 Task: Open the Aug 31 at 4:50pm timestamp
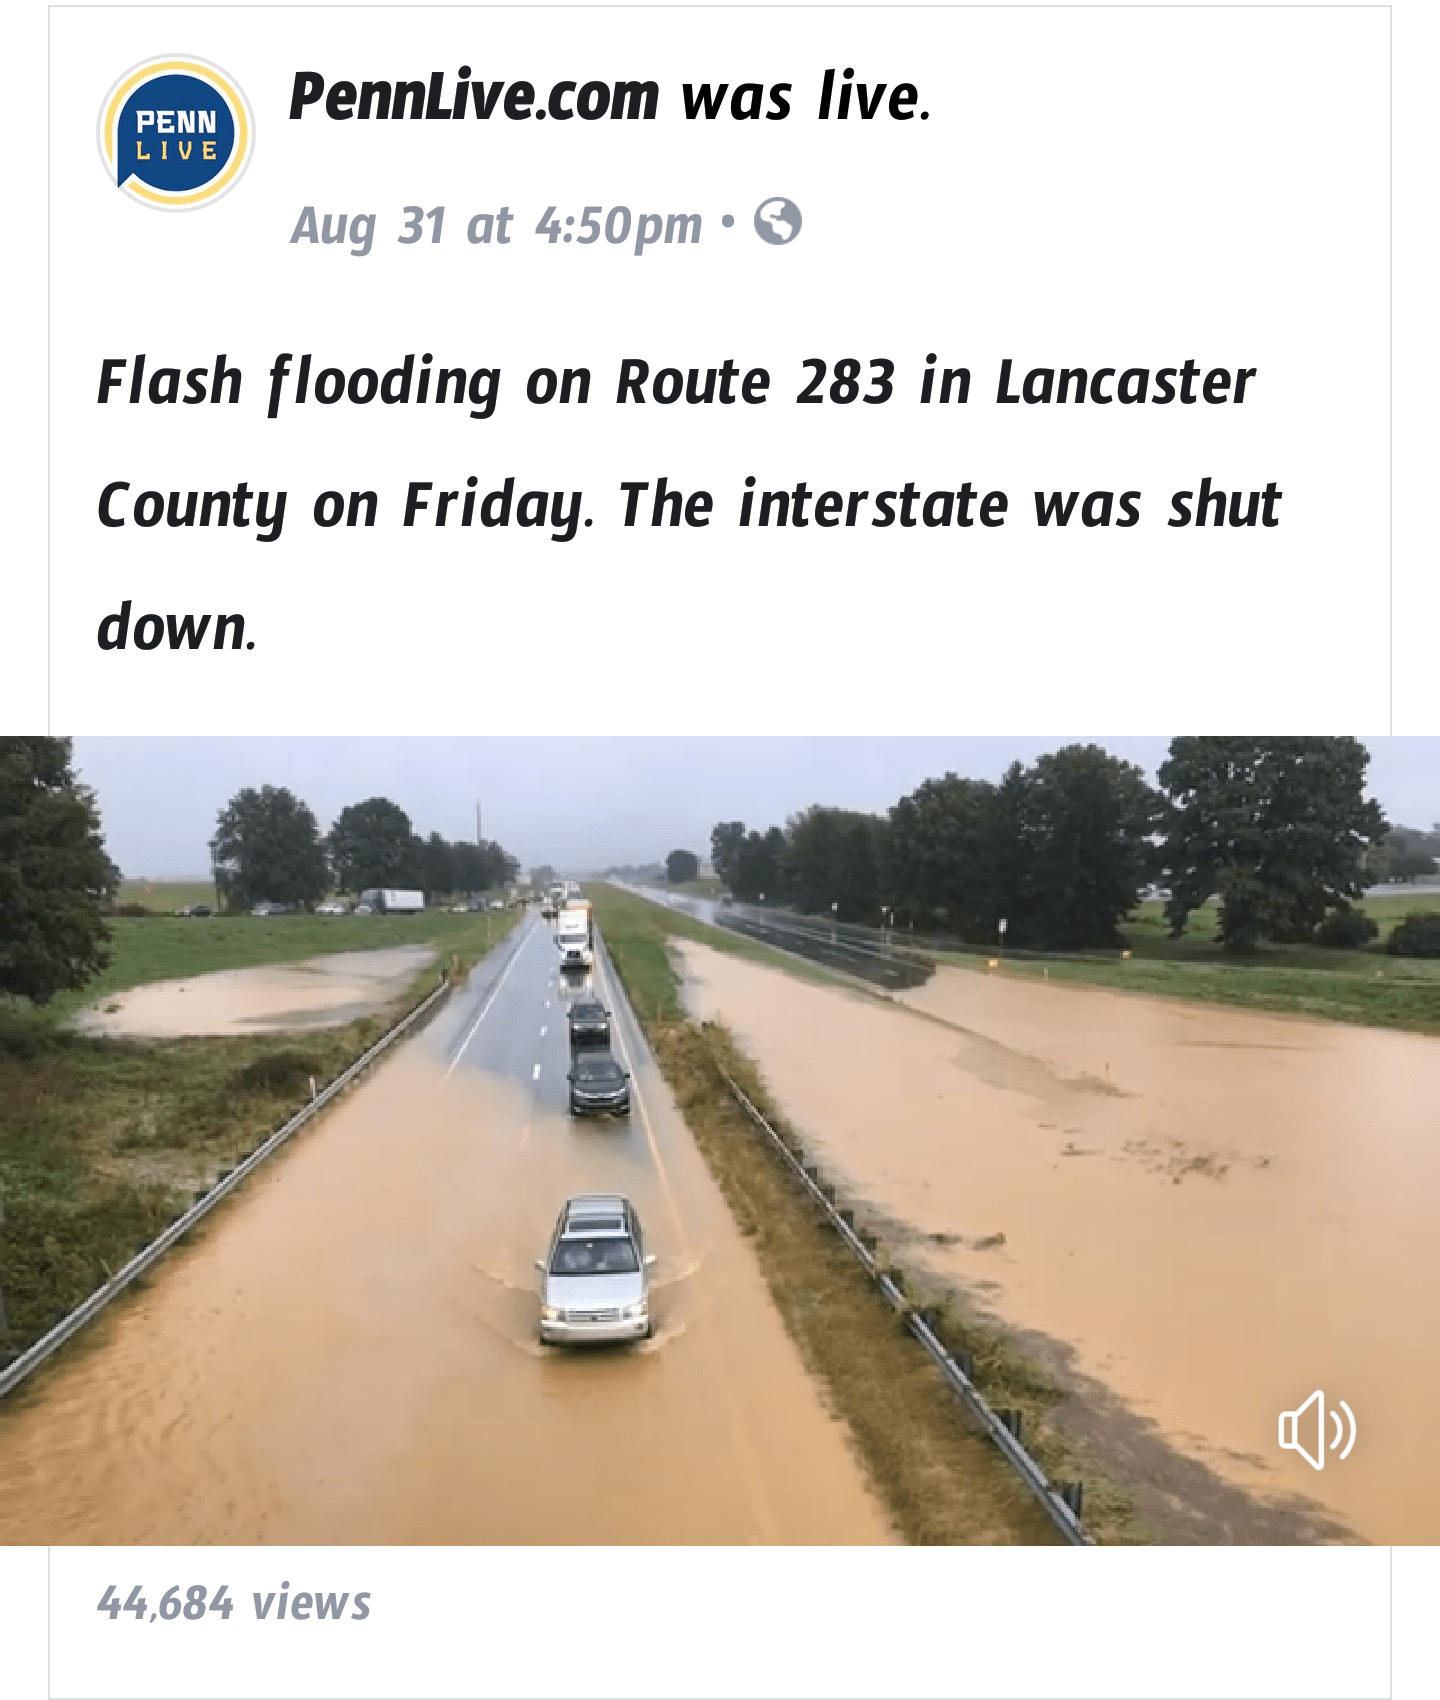coord(497,226)
